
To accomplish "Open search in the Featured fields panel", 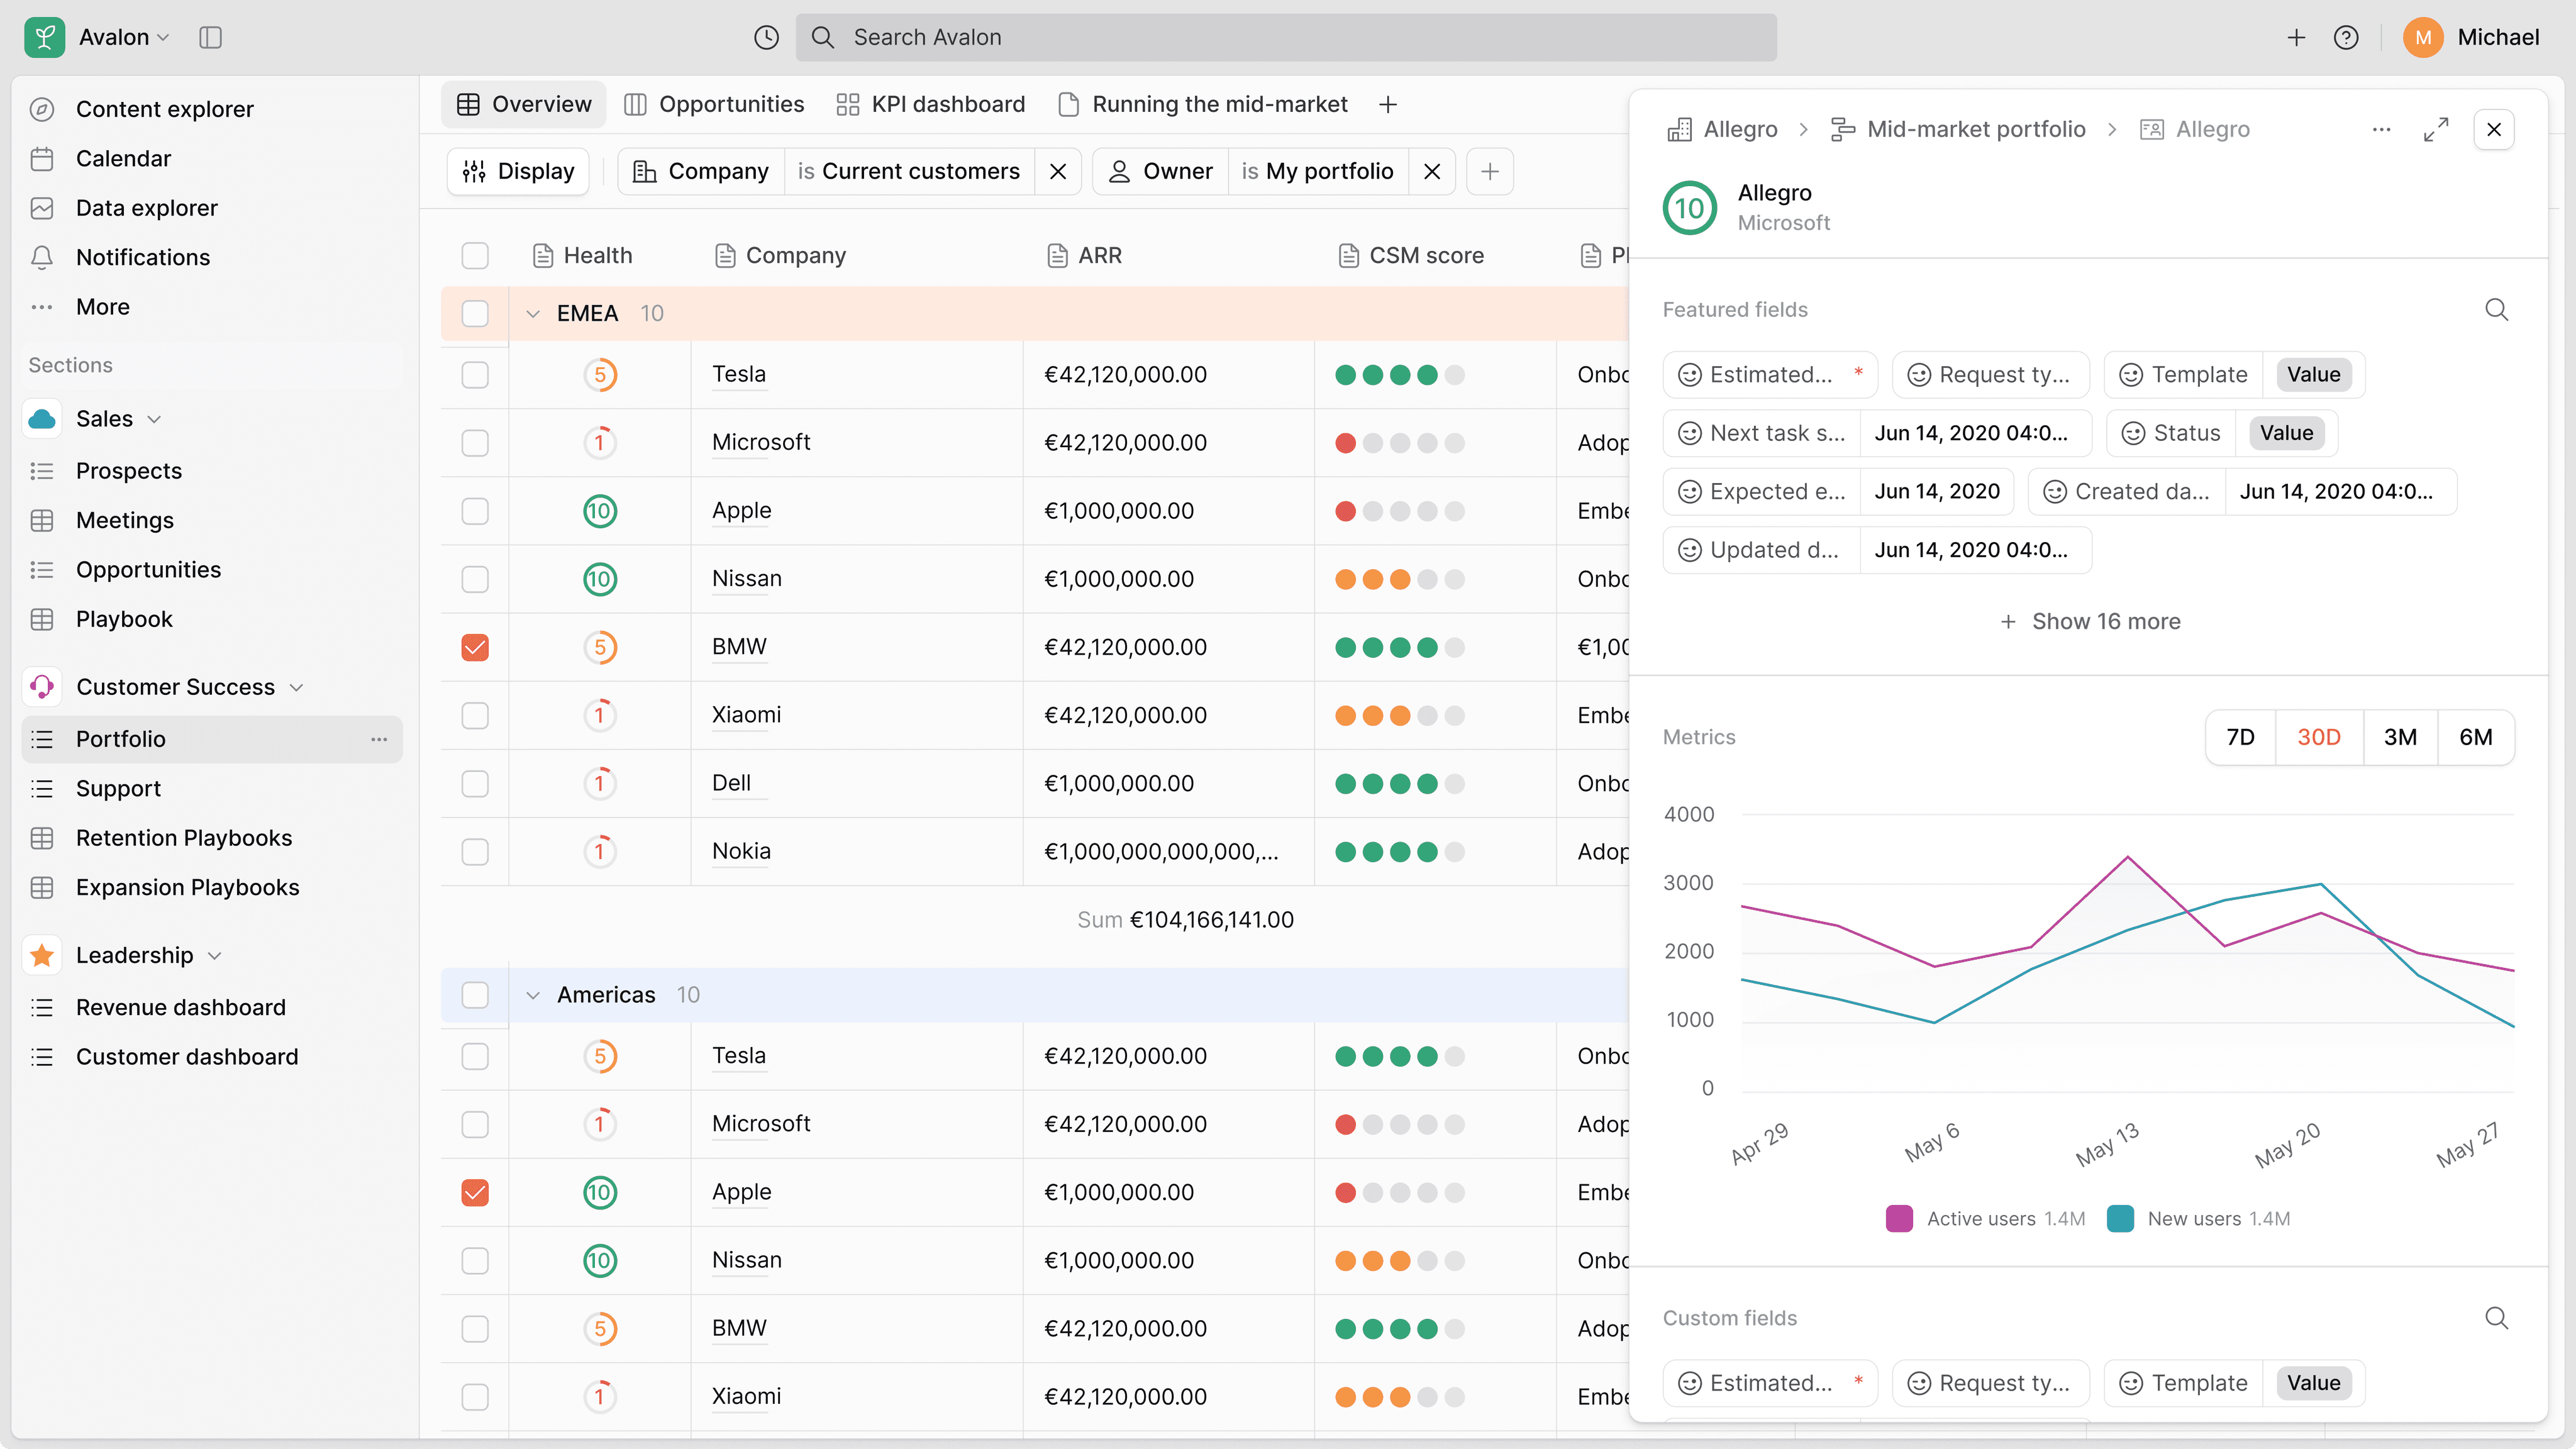I will point(2496,310).
